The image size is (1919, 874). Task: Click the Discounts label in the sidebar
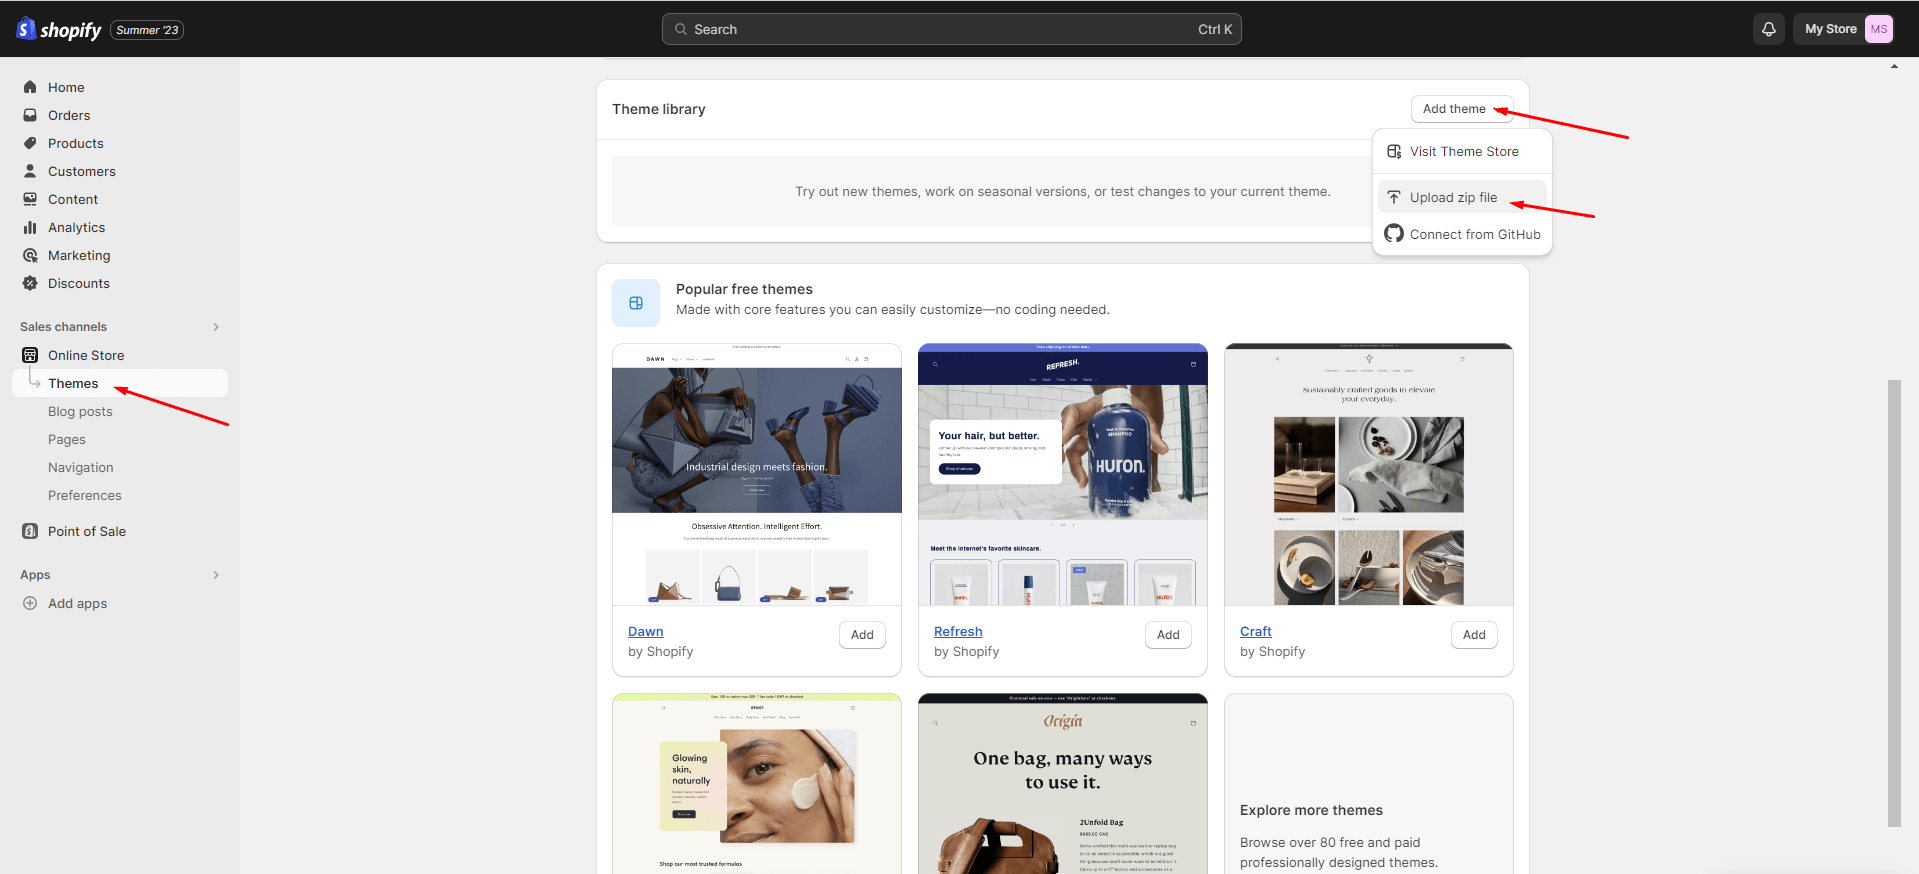(79, 283)
